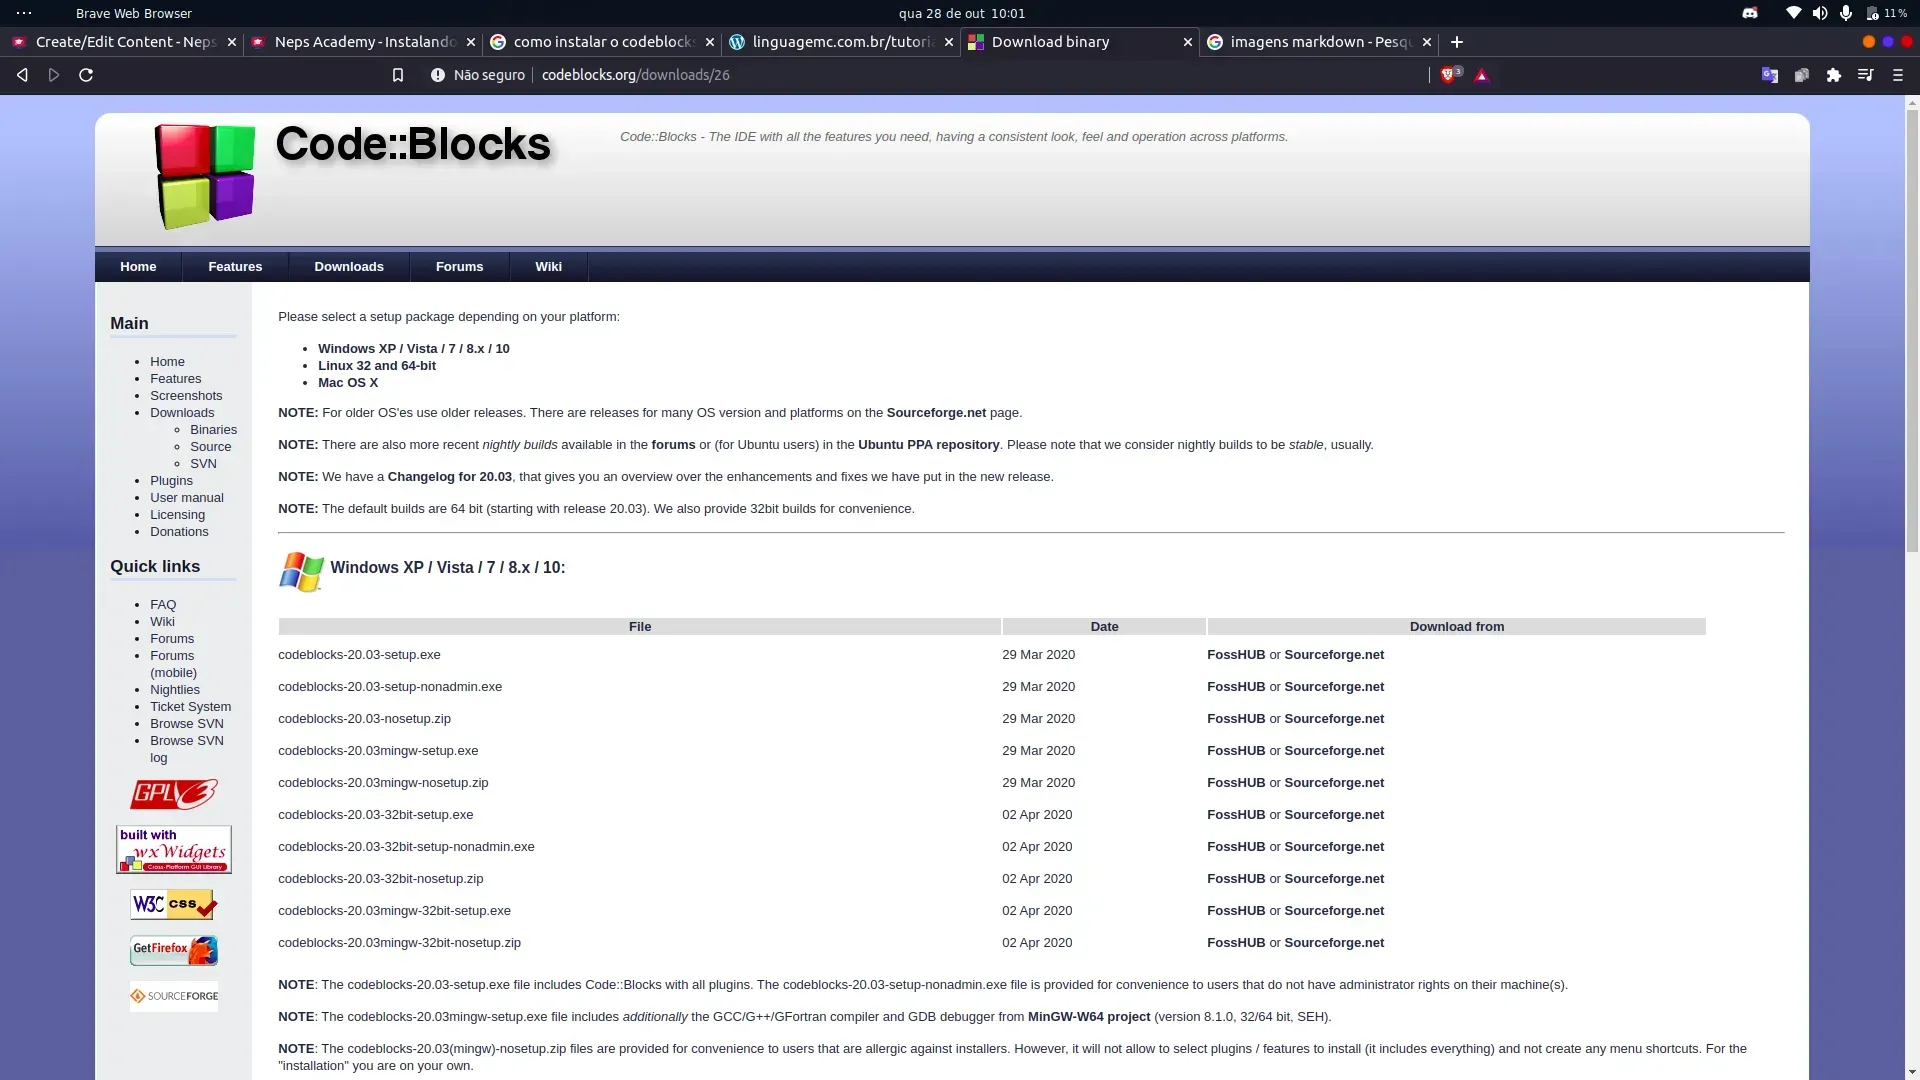The width and height of the screenshot is (1920, 1080).
Task: Close the 'imagens markdown' tab
Action: [1427, 42]
